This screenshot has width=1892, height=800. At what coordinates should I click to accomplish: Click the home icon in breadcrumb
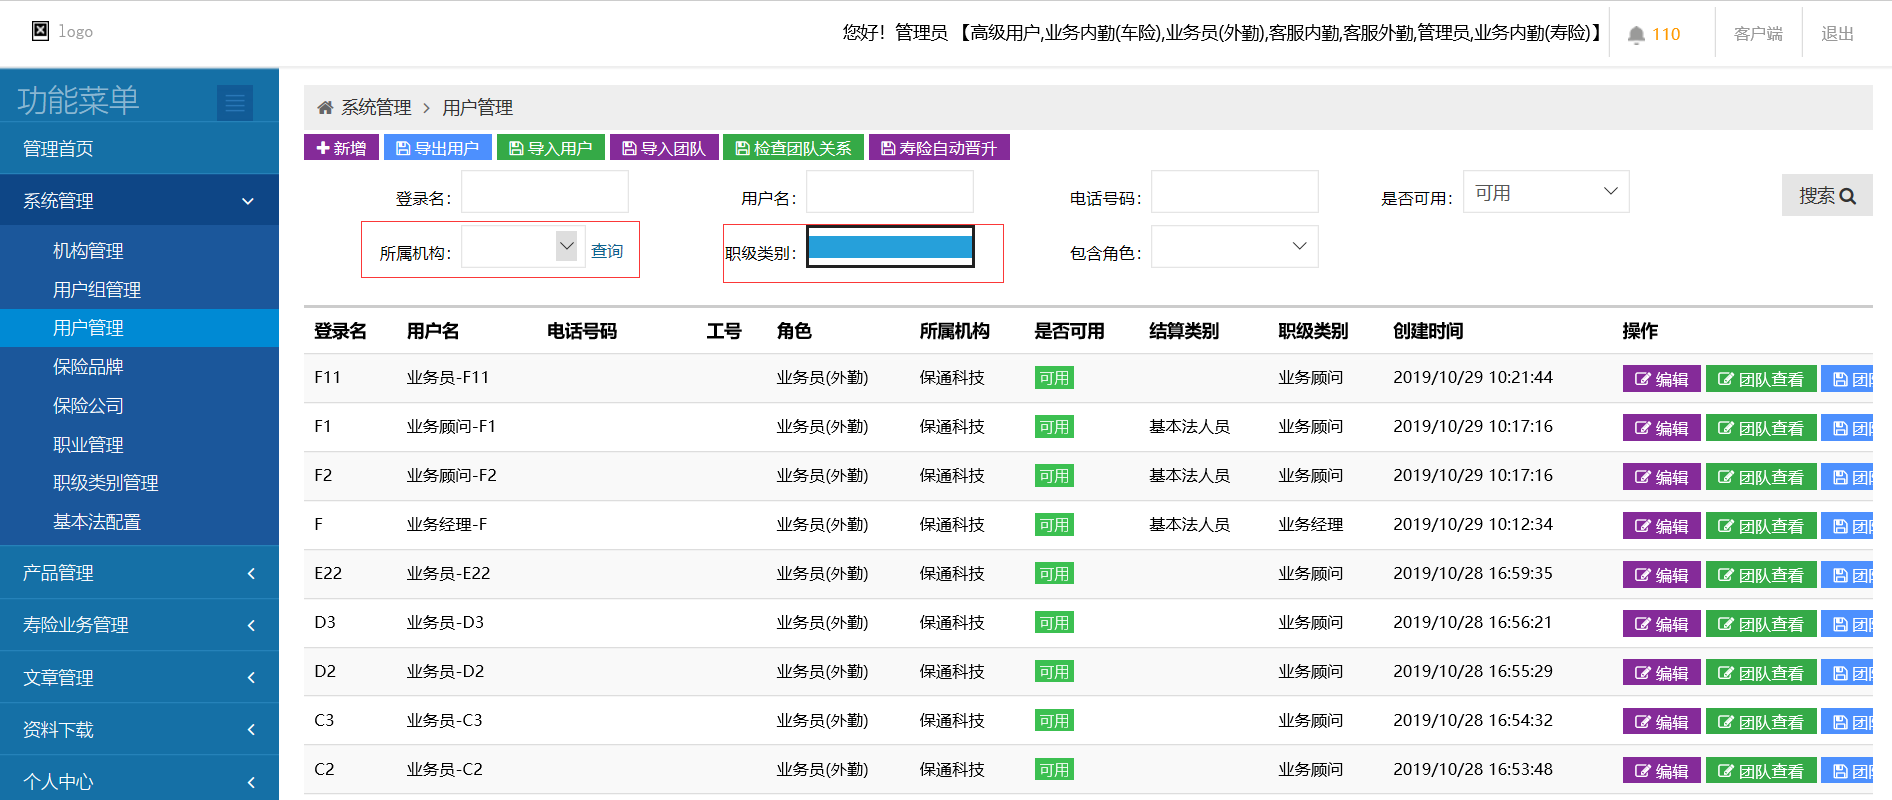tap(325, 108)
